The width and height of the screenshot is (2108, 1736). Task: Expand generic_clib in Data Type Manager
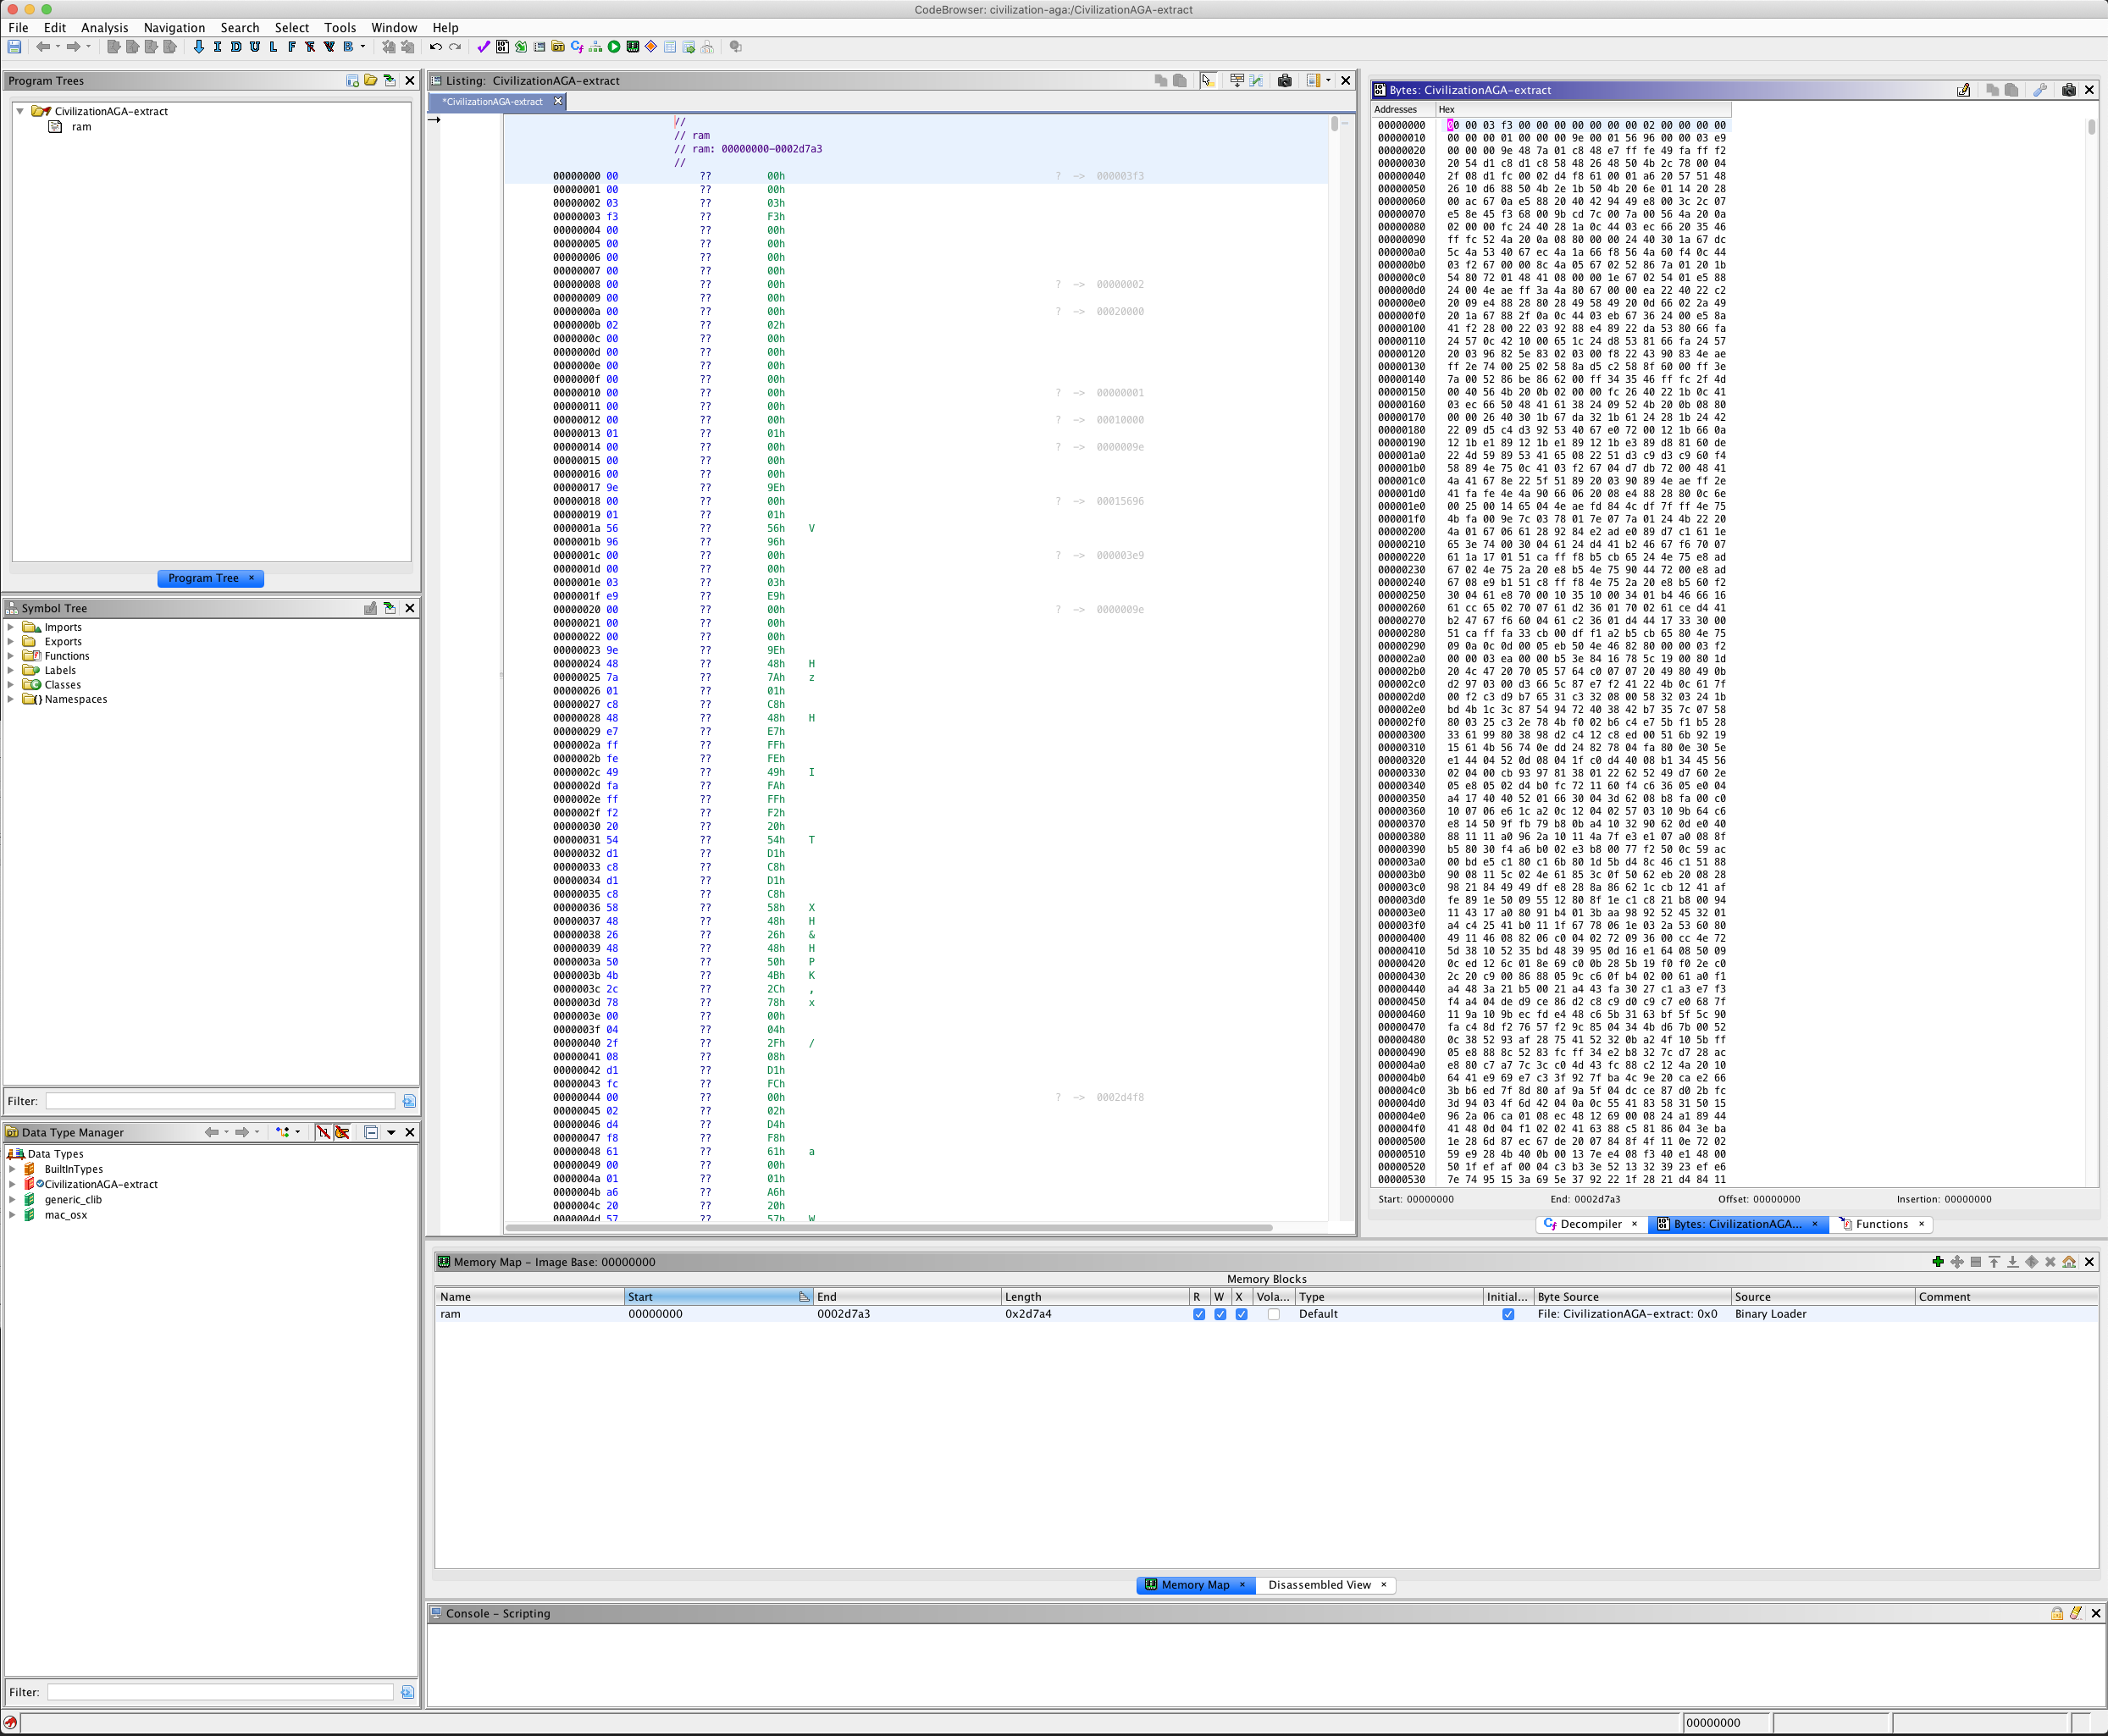[12, 1200]
